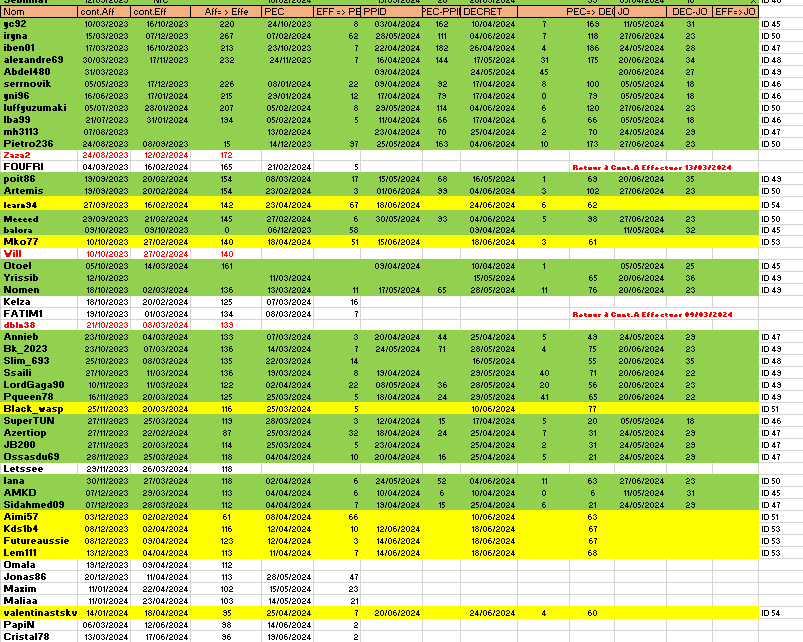Click the red "Zaza2" name cell
The width and height of the screenshot is (803, 642).
(x=39, y=155)
